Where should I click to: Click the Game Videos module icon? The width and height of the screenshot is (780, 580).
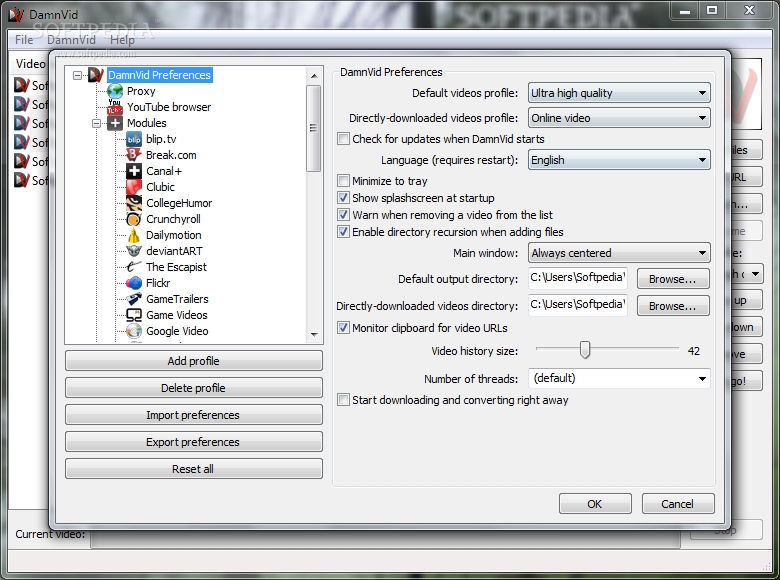[134, 315]
